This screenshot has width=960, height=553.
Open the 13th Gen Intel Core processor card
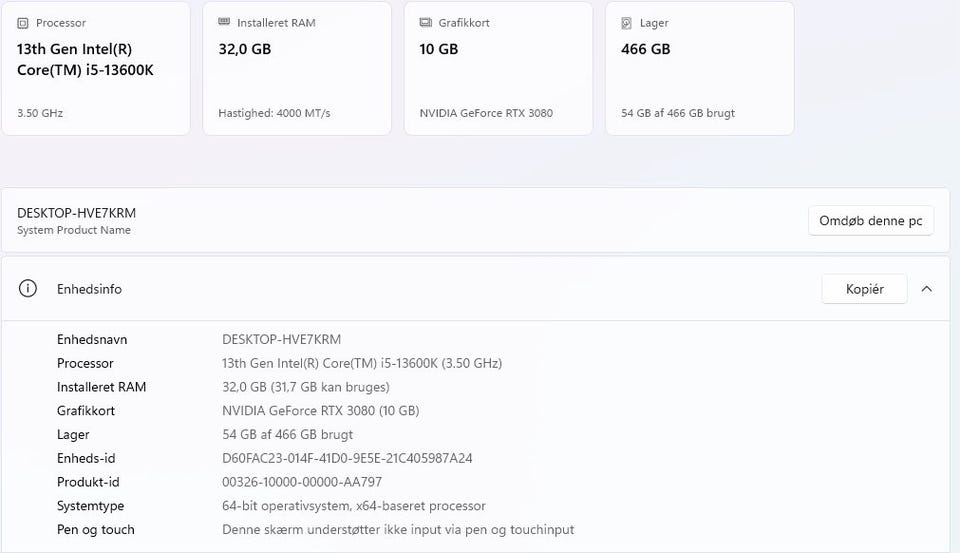pos(95,68)
